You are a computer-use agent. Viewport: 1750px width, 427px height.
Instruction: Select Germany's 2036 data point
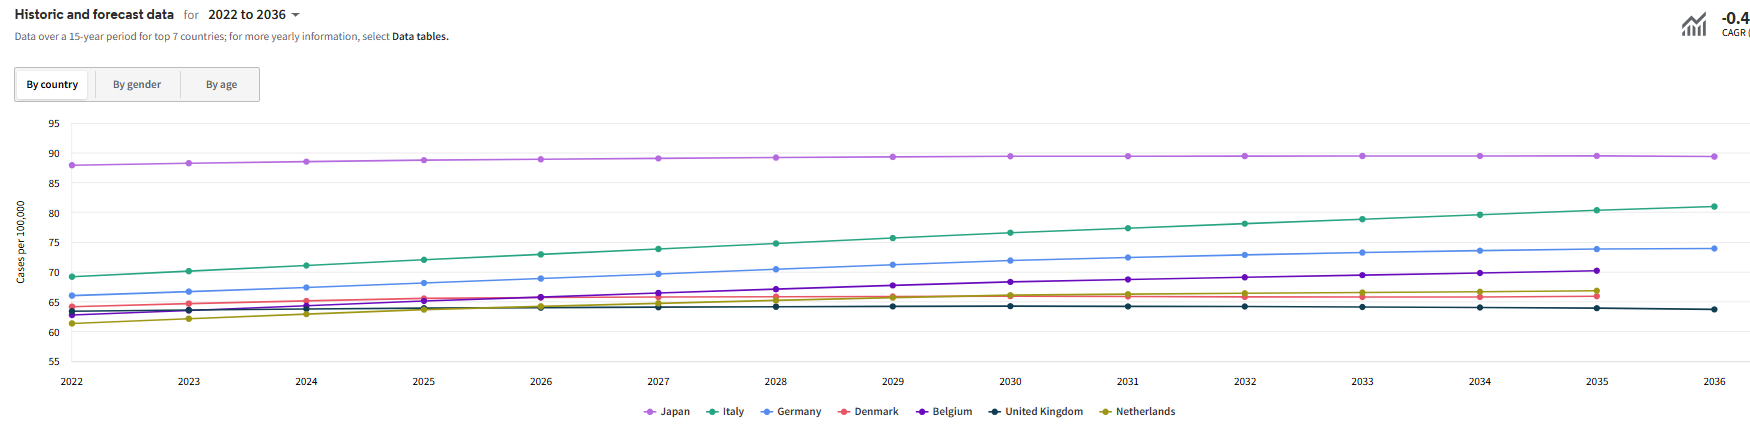1714,249
